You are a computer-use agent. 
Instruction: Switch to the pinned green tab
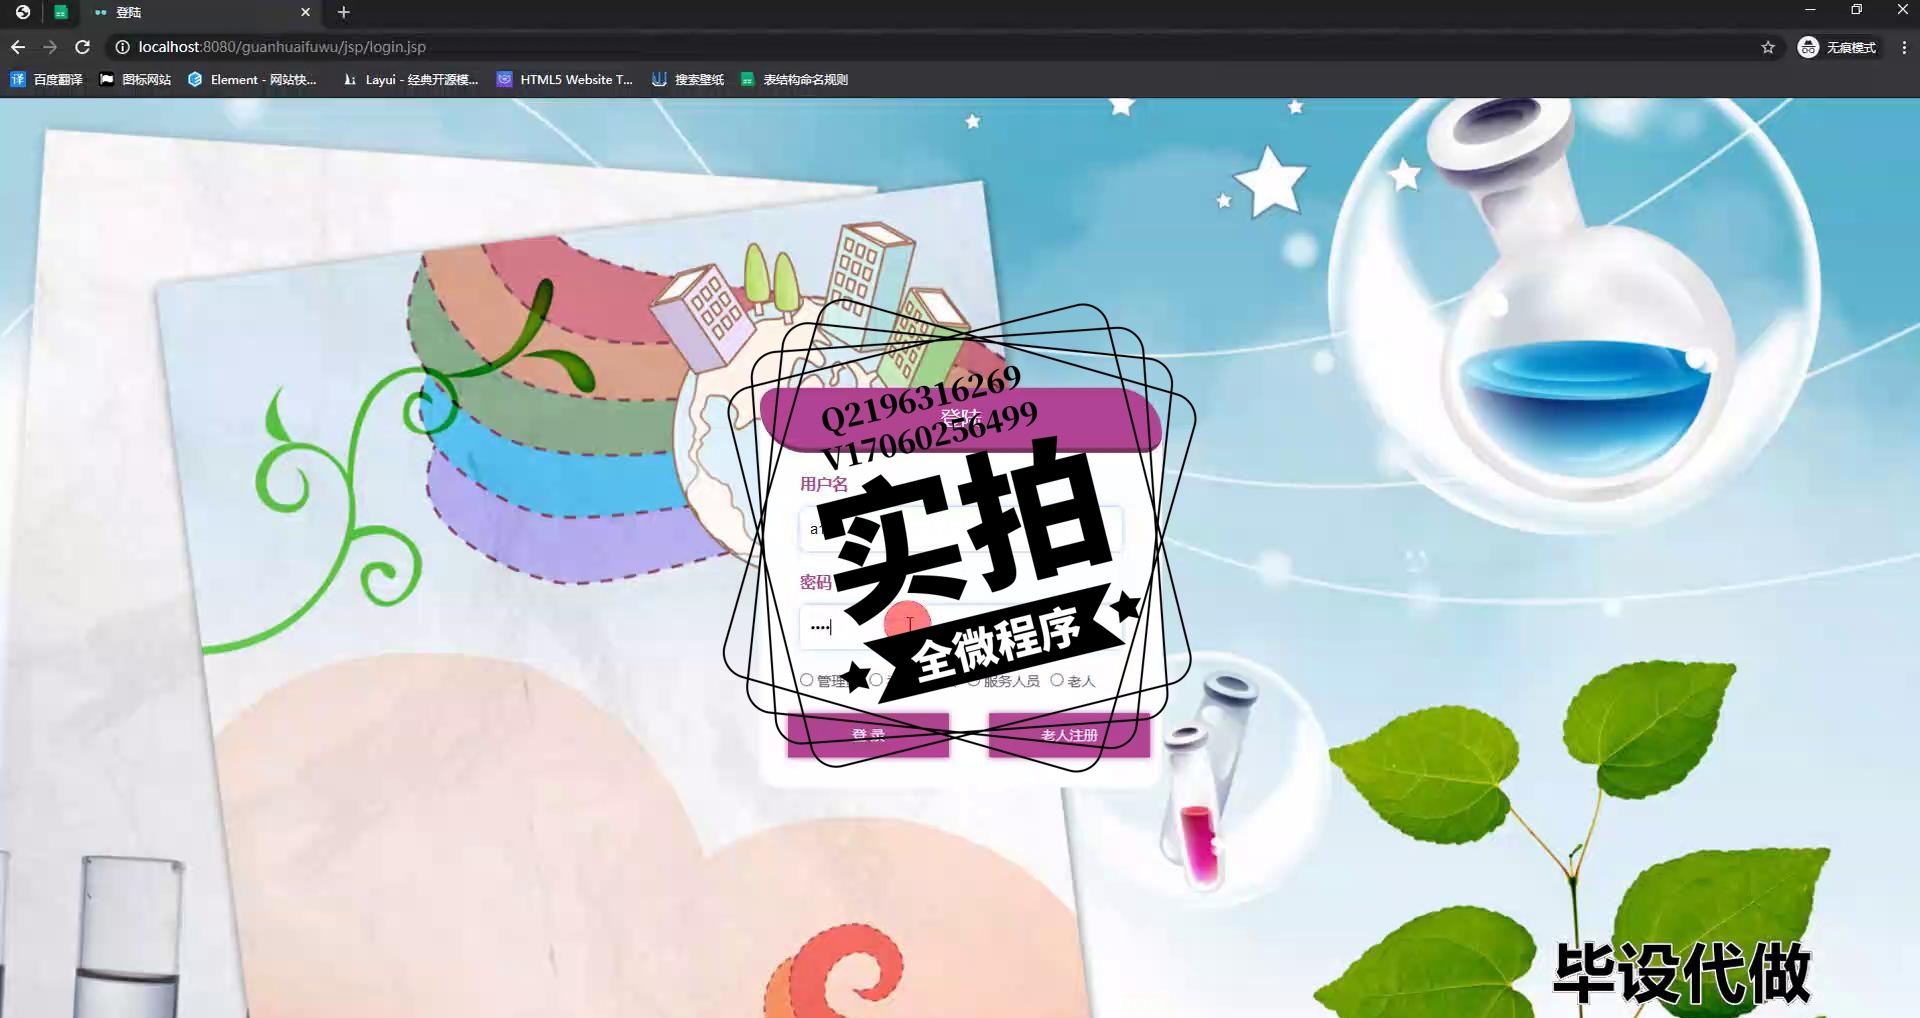61,12
